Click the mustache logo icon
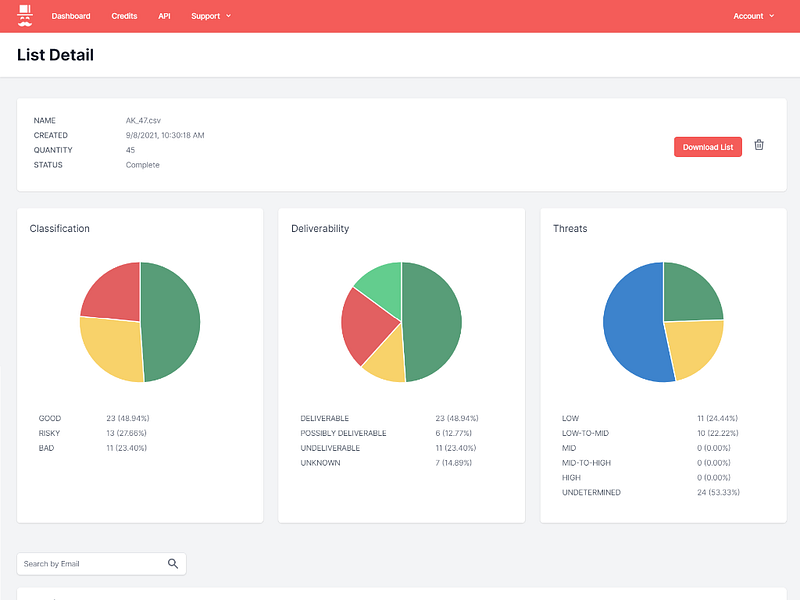Viewport: 800px width, 600px height. (x=24, y=16)
